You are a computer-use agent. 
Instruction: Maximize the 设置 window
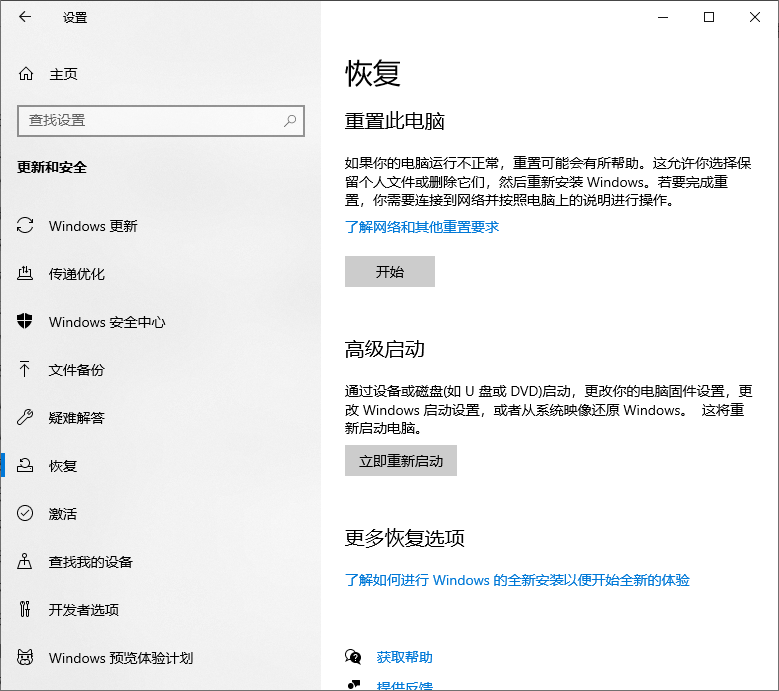709,17
